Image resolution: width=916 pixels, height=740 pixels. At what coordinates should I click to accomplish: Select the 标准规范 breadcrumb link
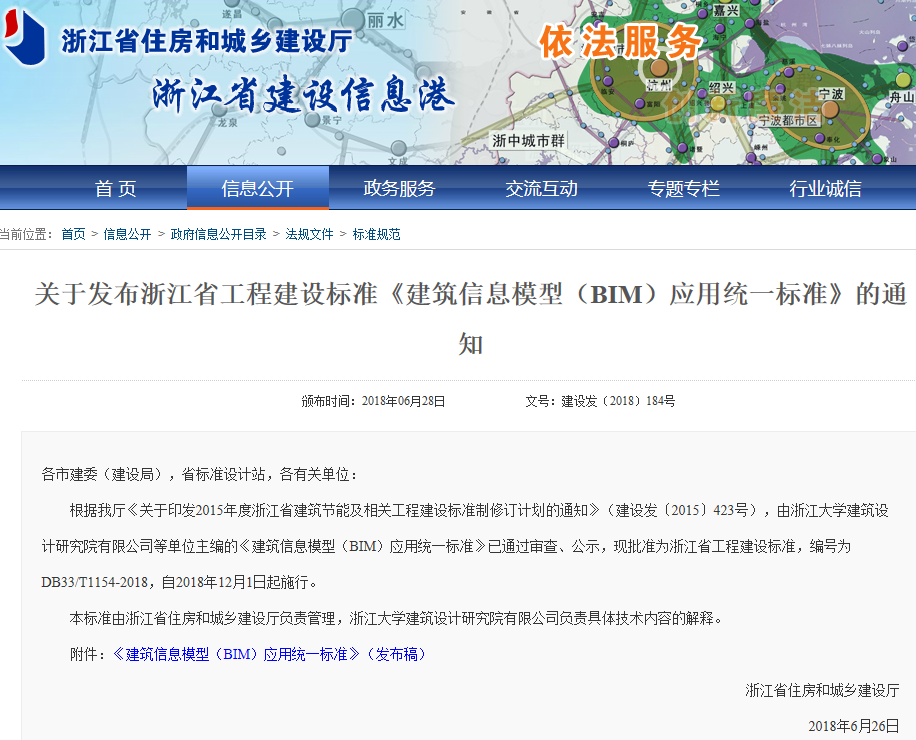point(376,234)
